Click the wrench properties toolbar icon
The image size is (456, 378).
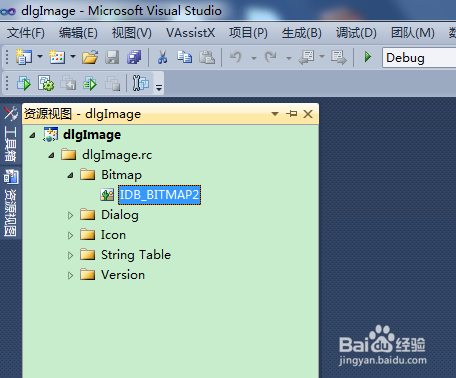click(141, 83)
